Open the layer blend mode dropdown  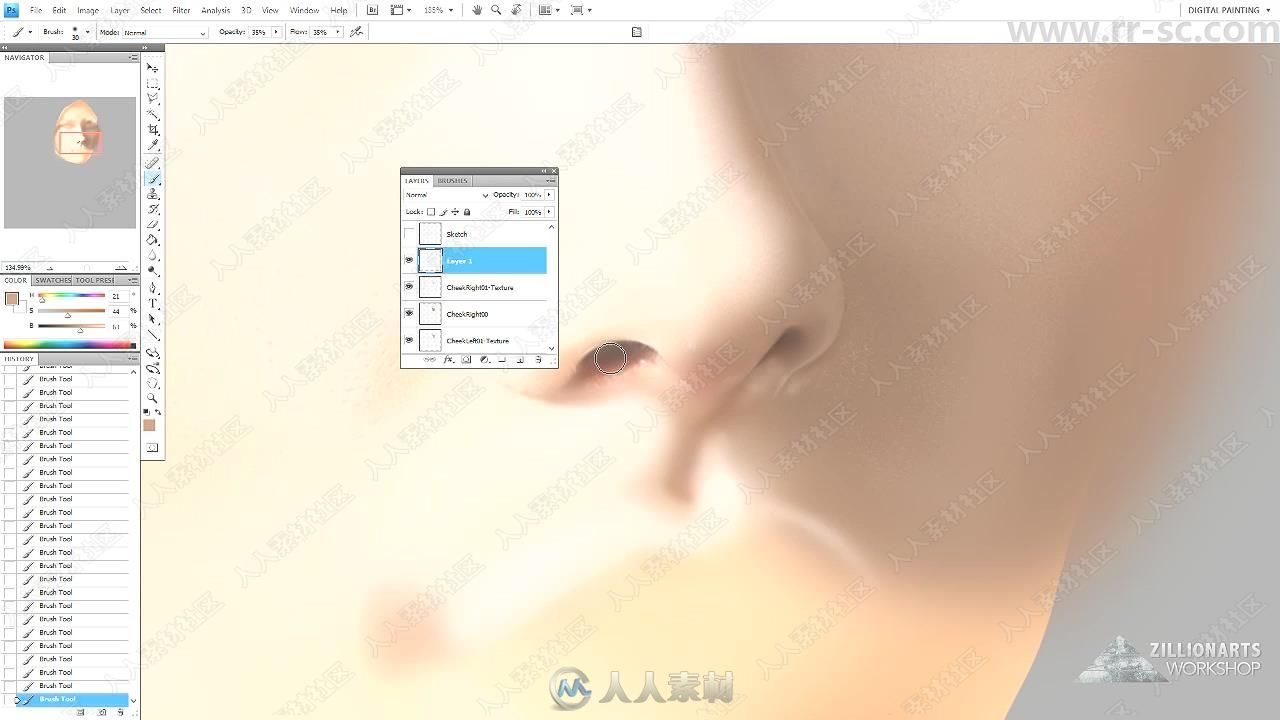446,195
